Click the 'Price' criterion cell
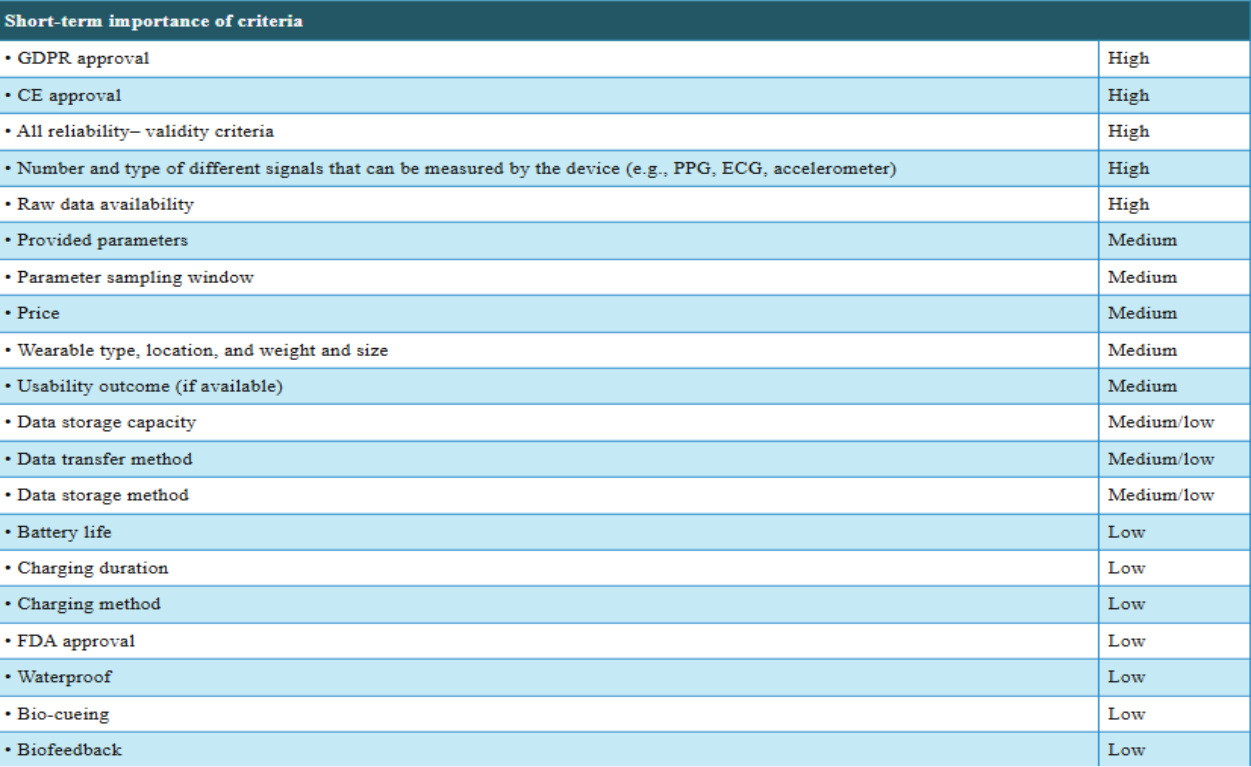The width and height of the screenshot is (1251, 767). (38, 313)
